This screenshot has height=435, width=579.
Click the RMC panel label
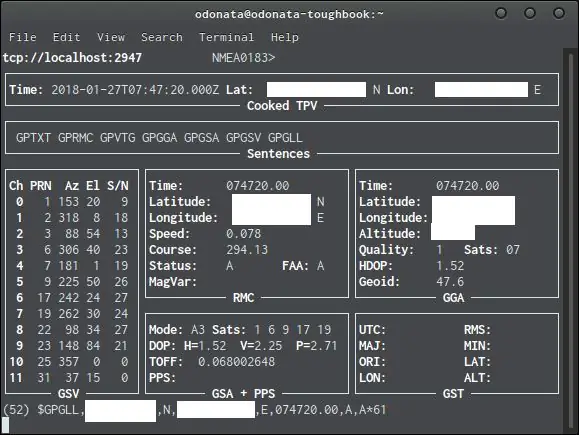click(x=243, y=298)
